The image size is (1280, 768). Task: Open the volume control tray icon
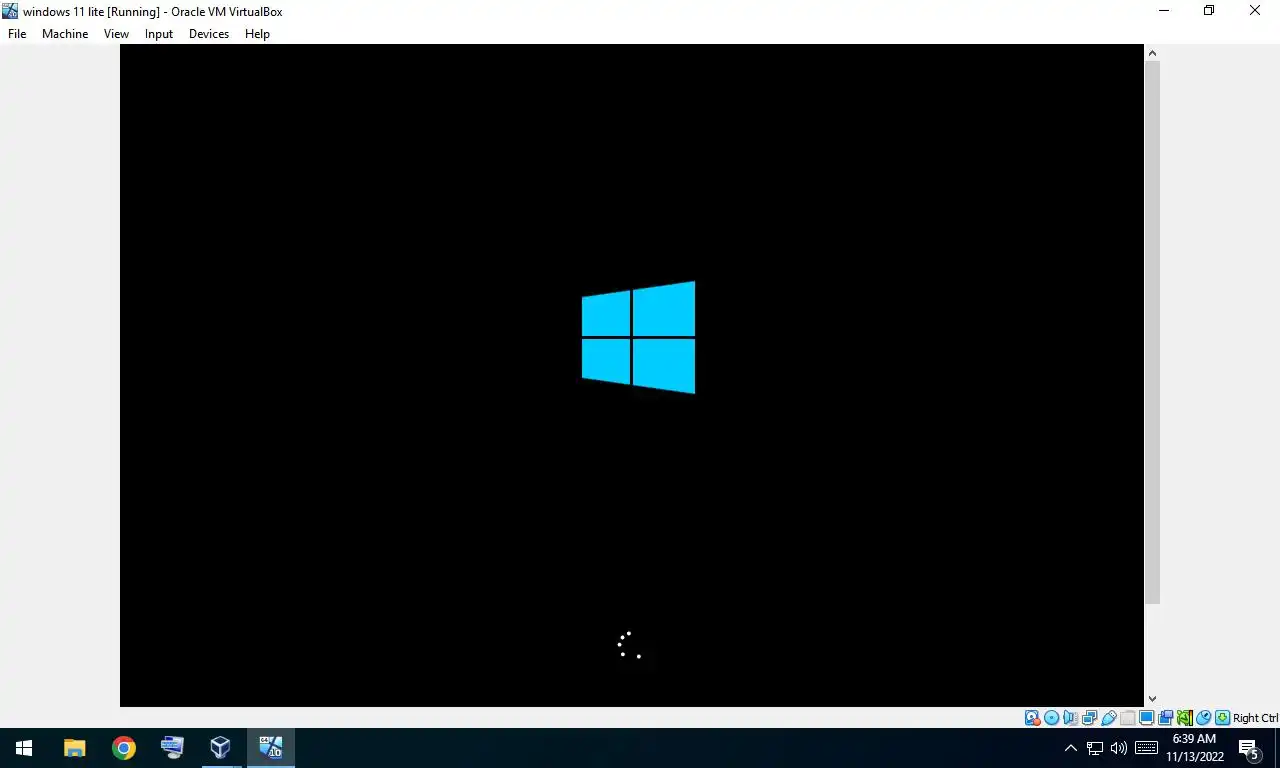click(1119, 748)
